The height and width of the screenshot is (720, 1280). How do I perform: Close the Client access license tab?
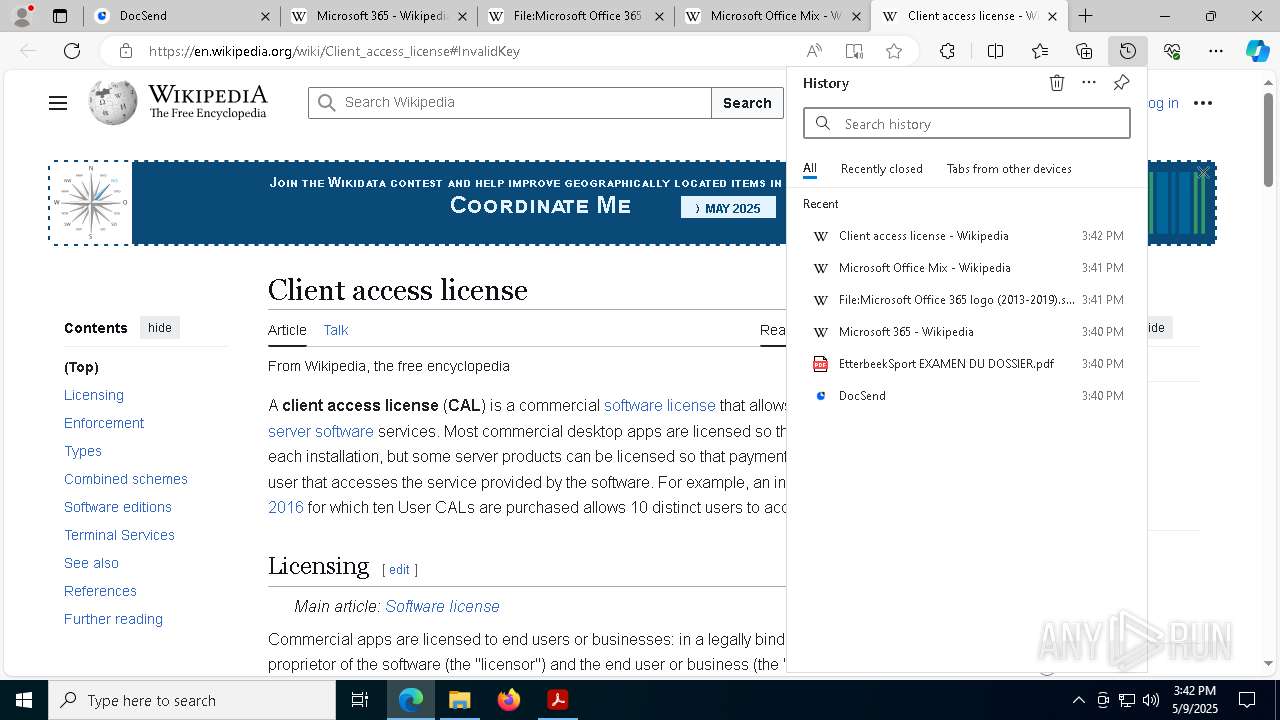(x=1052, y=16)
